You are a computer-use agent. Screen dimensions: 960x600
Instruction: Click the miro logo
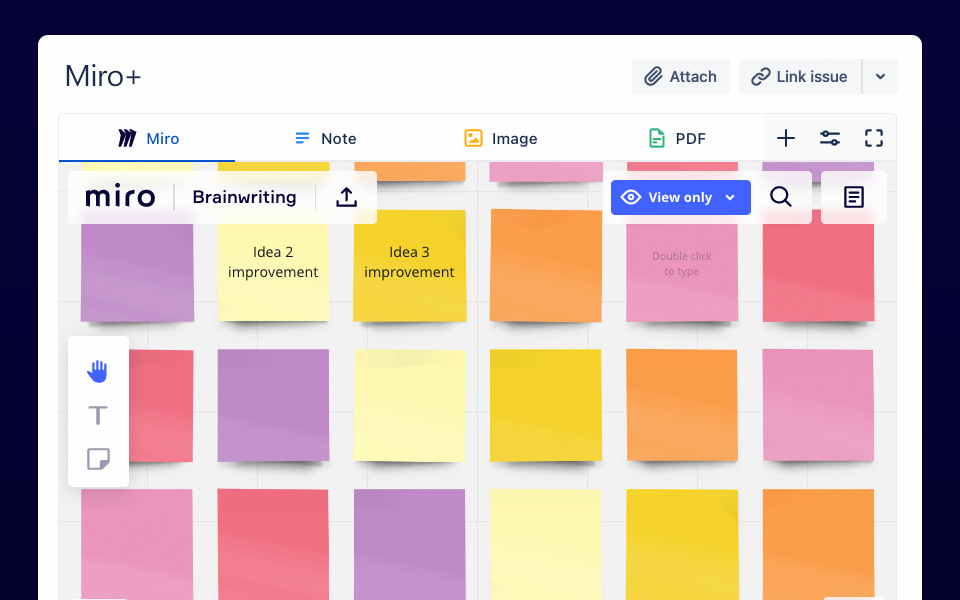(120, 196)
